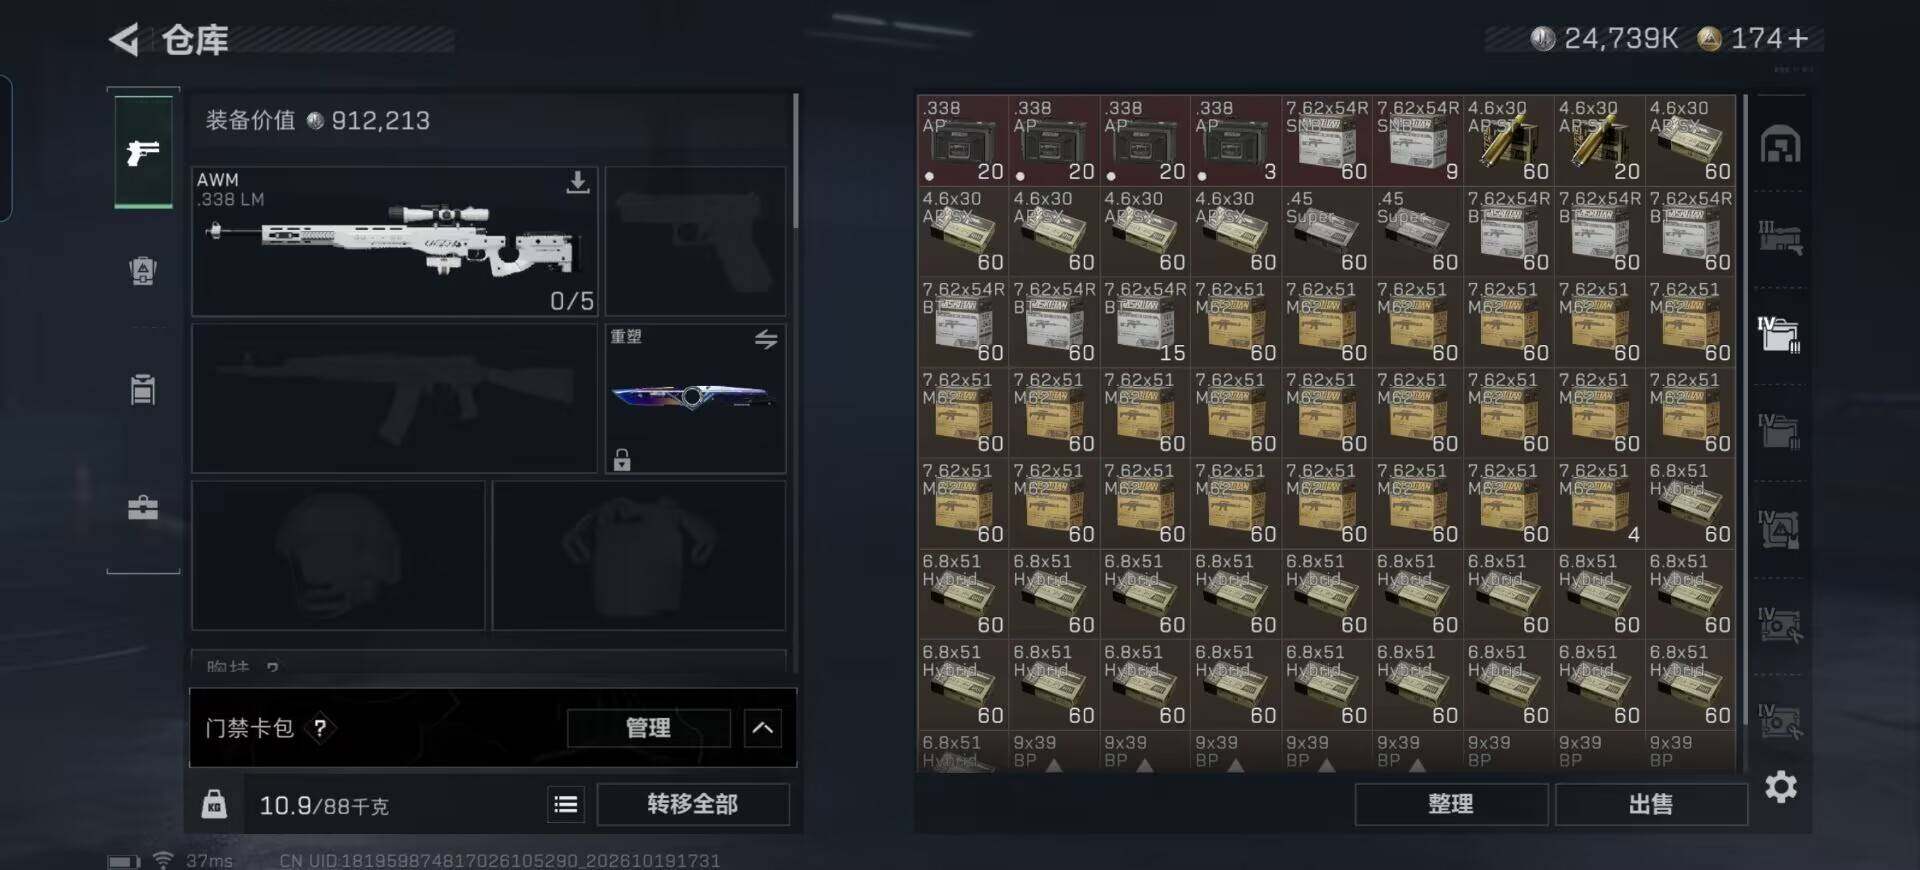Select the 7.62x54R SNB stack of 9
The width and height of the screenshot is (1920, 870).
1417,140
